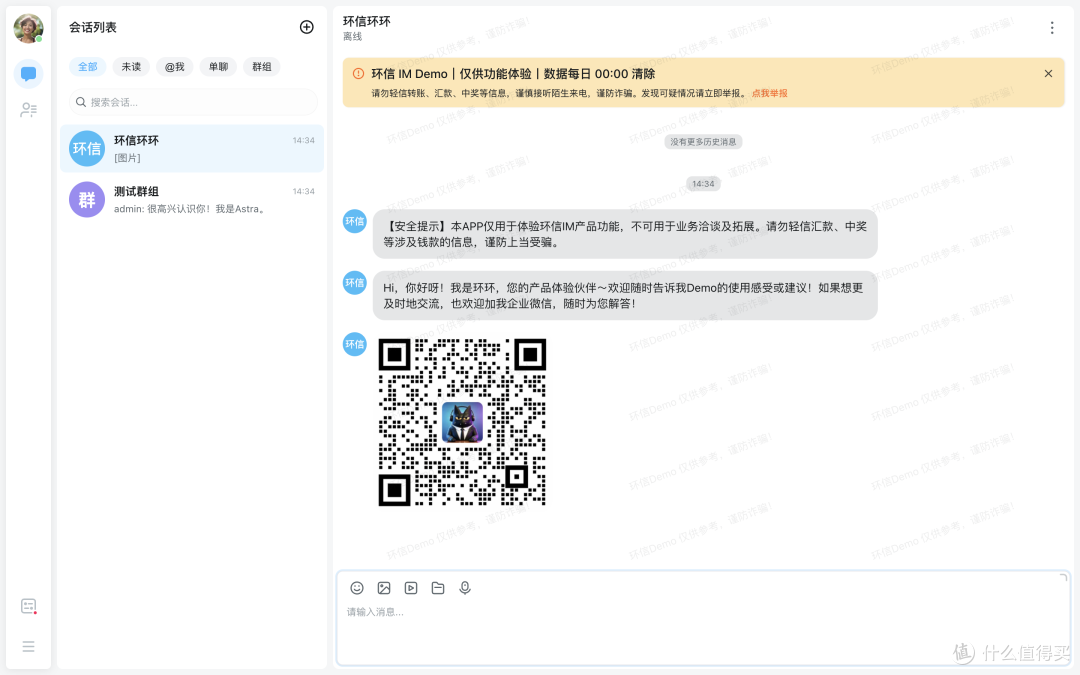Viewport: 1080px width, 675px height.
Task: Open the QR code image message
Action: [x=462, y=422]
